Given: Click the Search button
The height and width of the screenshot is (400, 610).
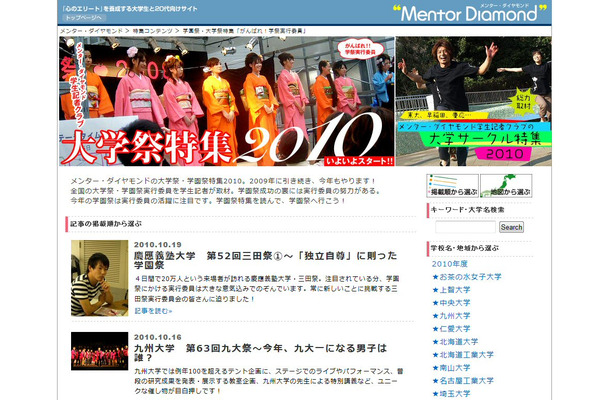Looking at the screenshot, I should click(x=511, y=227).
